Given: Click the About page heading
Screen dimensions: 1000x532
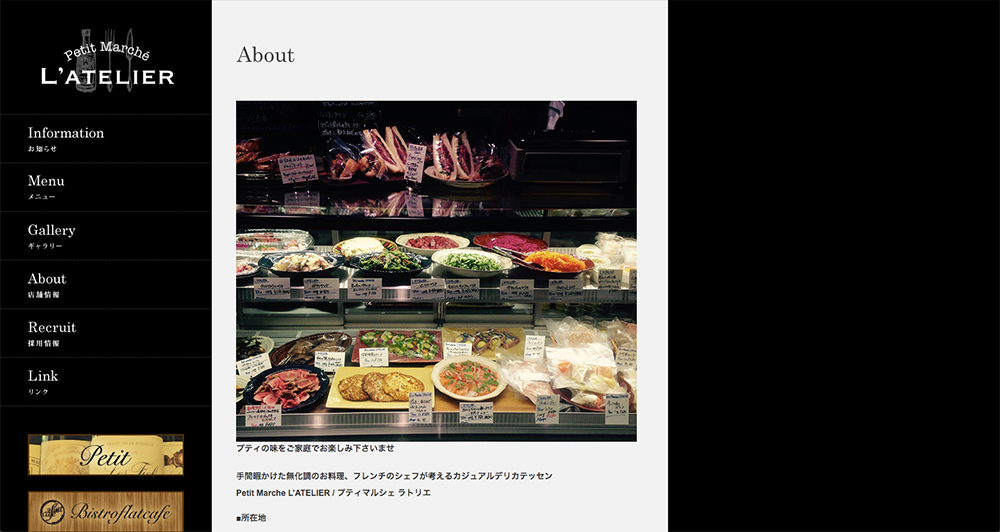Looking at the screenshot, I should (265, 55).
